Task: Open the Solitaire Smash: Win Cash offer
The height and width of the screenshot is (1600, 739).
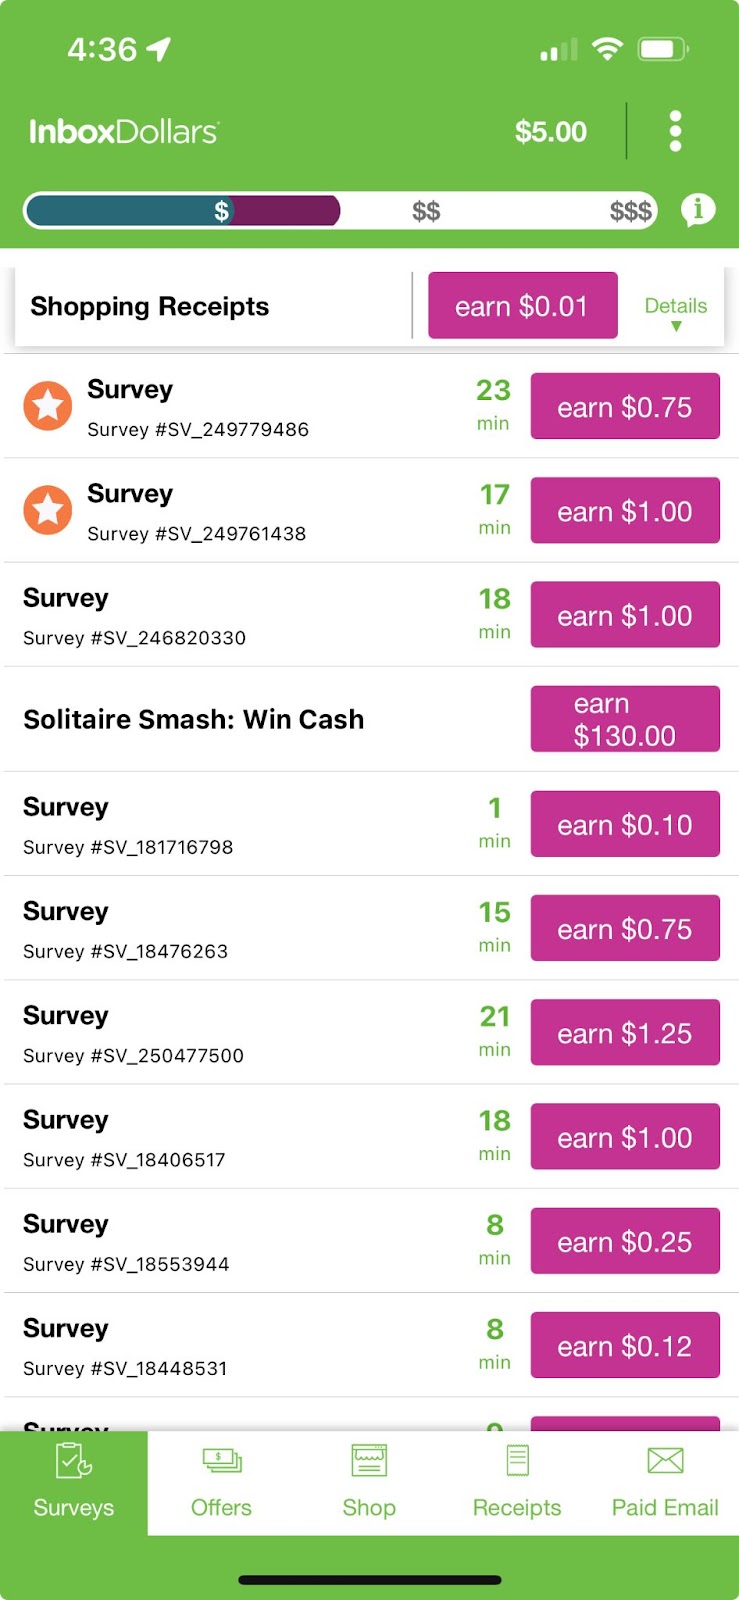Action: click(194, 720)
